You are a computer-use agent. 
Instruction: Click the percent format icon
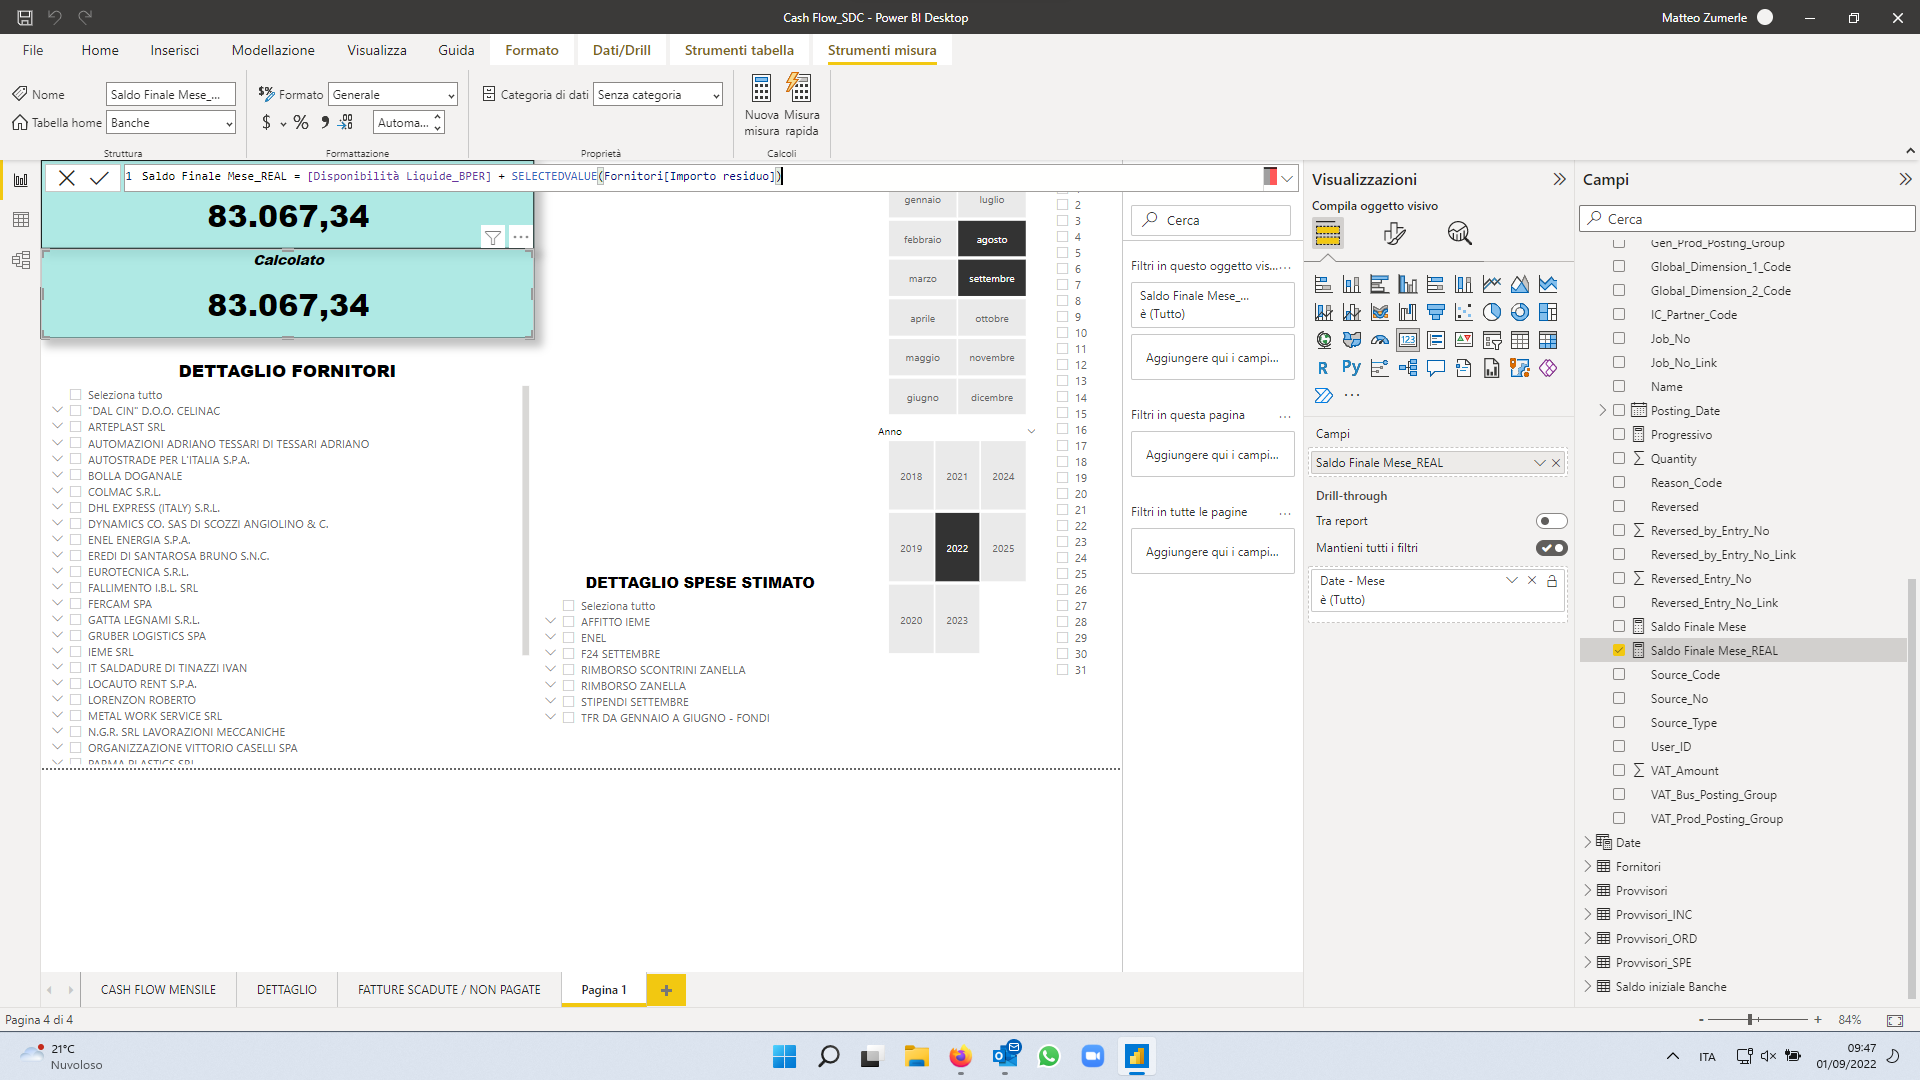(301, 123)
